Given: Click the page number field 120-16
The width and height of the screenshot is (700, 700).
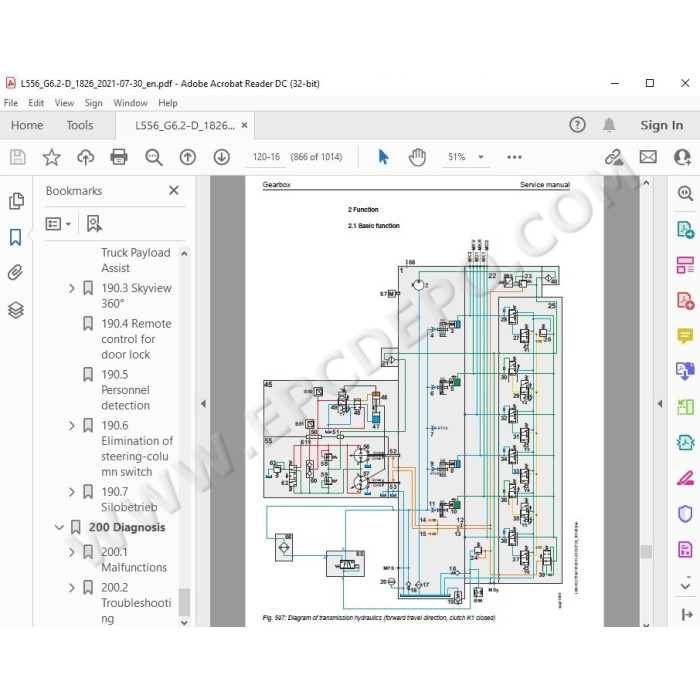Looking at the screenshot, I should coord(266,157).
